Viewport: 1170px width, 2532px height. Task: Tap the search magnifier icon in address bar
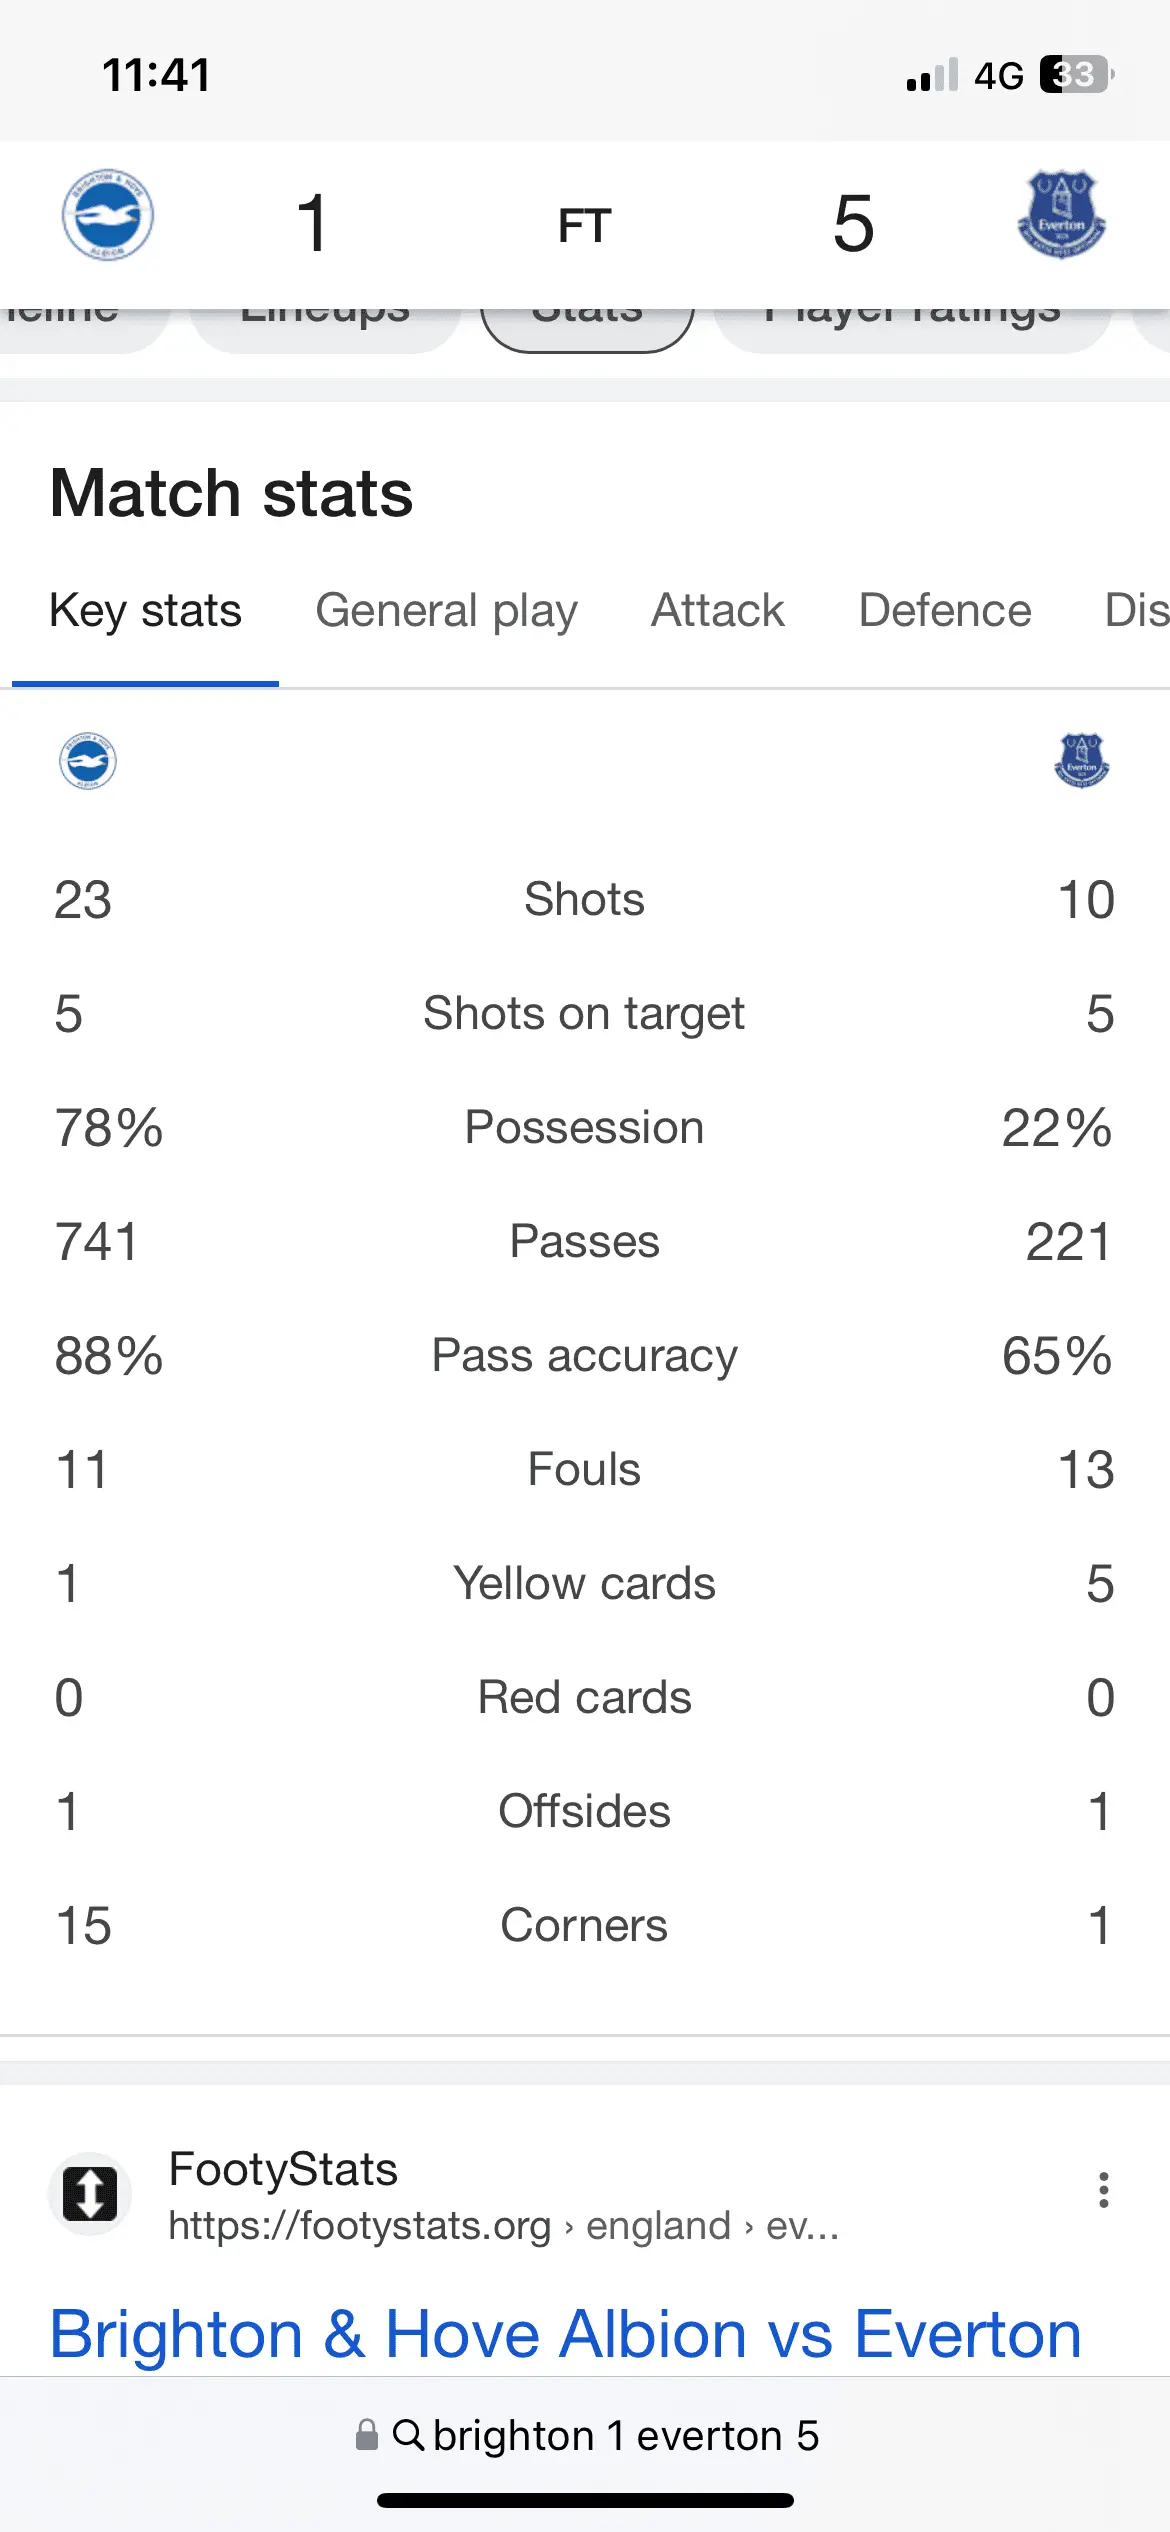point(408,2434)
